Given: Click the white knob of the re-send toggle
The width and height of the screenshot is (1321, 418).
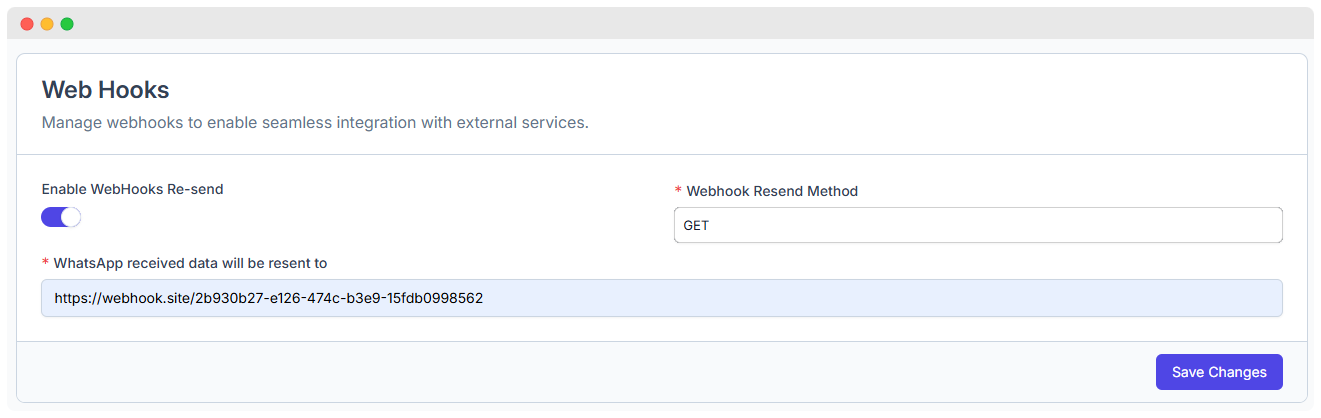Looking at the screenshot, I should point(70,217).
